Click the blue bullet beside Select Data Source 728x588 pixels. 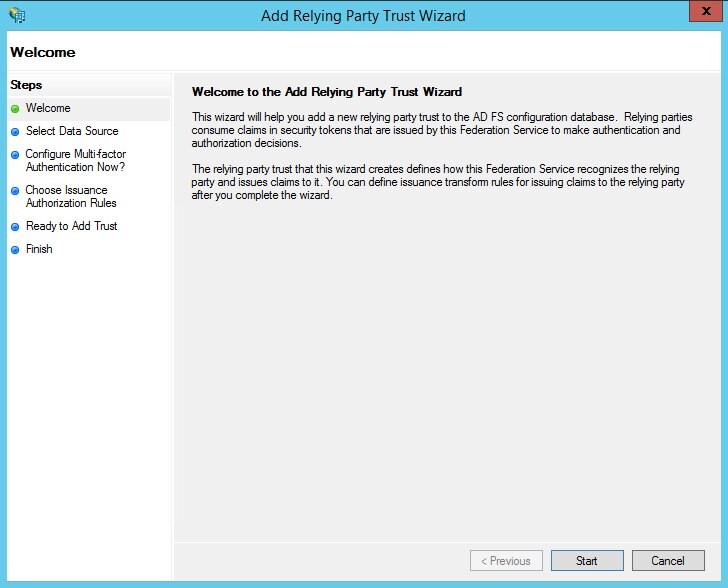click(15, 132)
